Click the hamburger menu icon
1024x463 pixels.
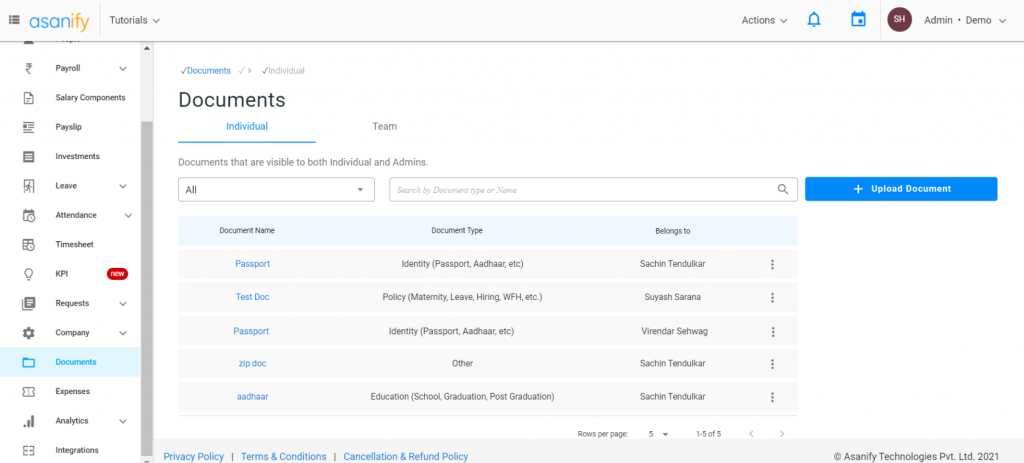[x=14, y=20]
